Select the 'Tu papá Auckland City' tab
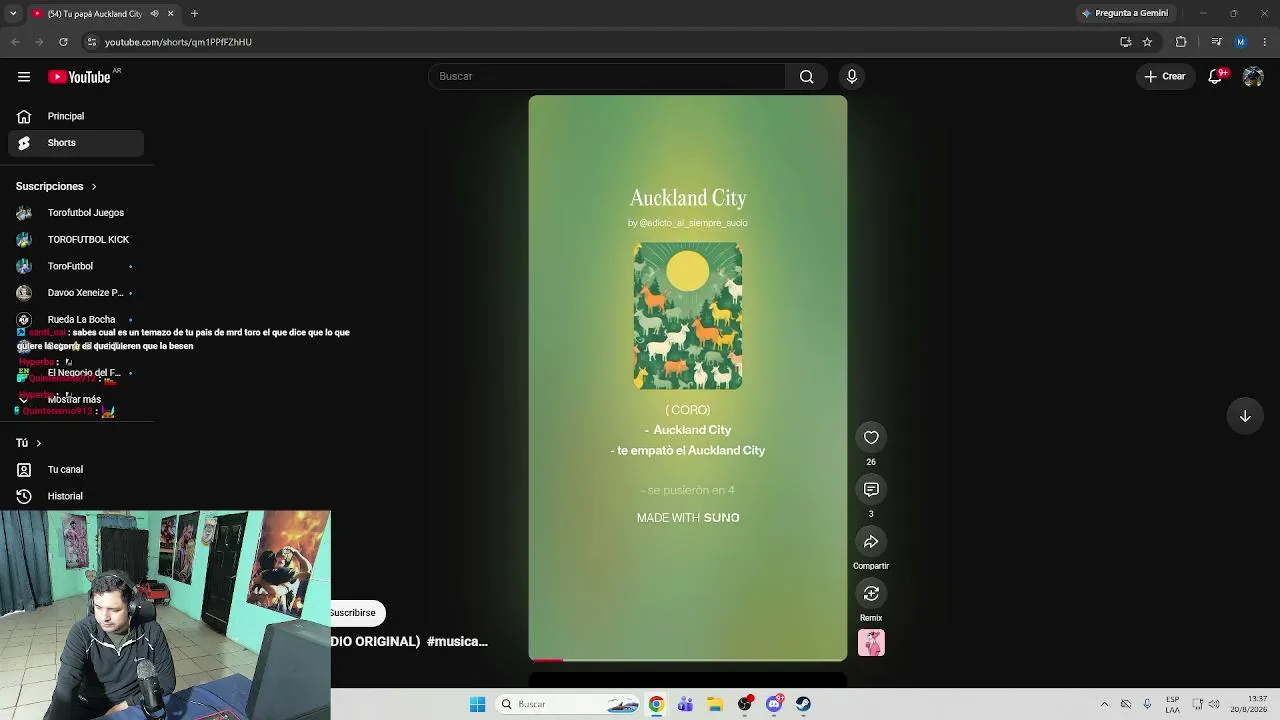 point(94,14)
